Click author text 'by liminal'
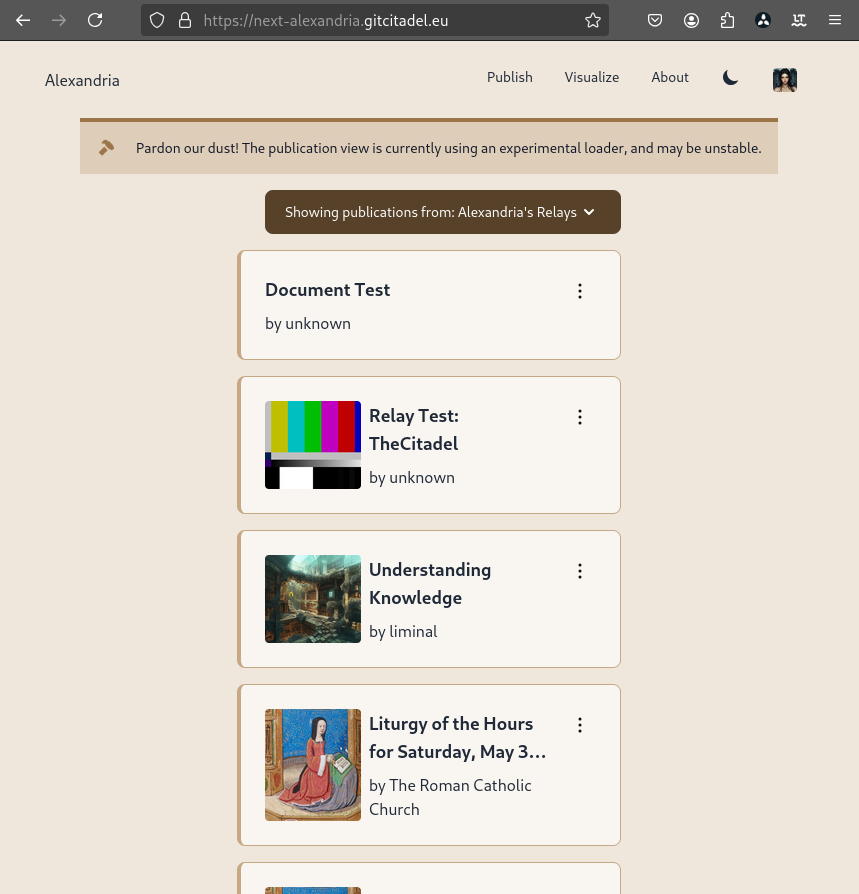 coord(404,632)
